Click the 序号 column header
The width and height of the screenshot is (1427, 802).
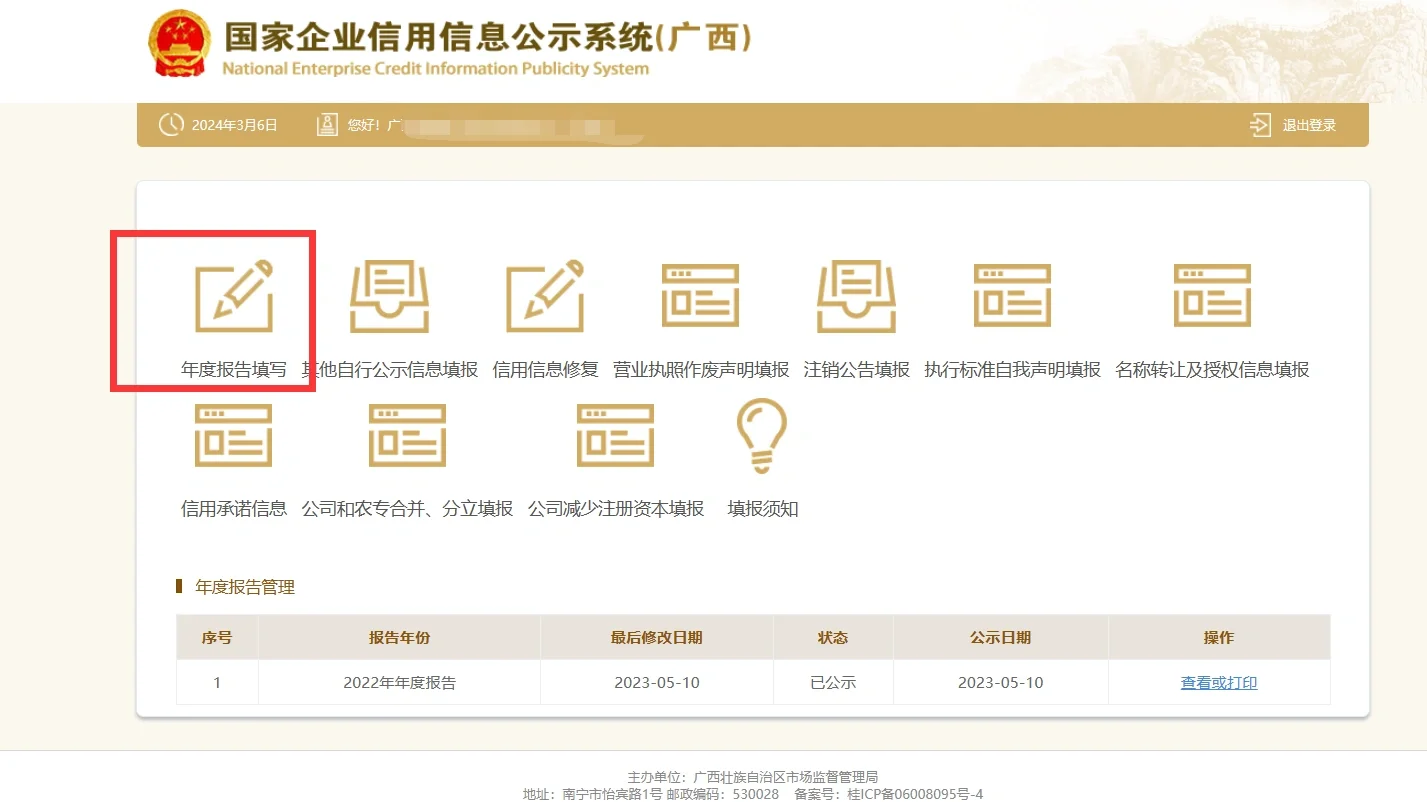coord(217,637)
